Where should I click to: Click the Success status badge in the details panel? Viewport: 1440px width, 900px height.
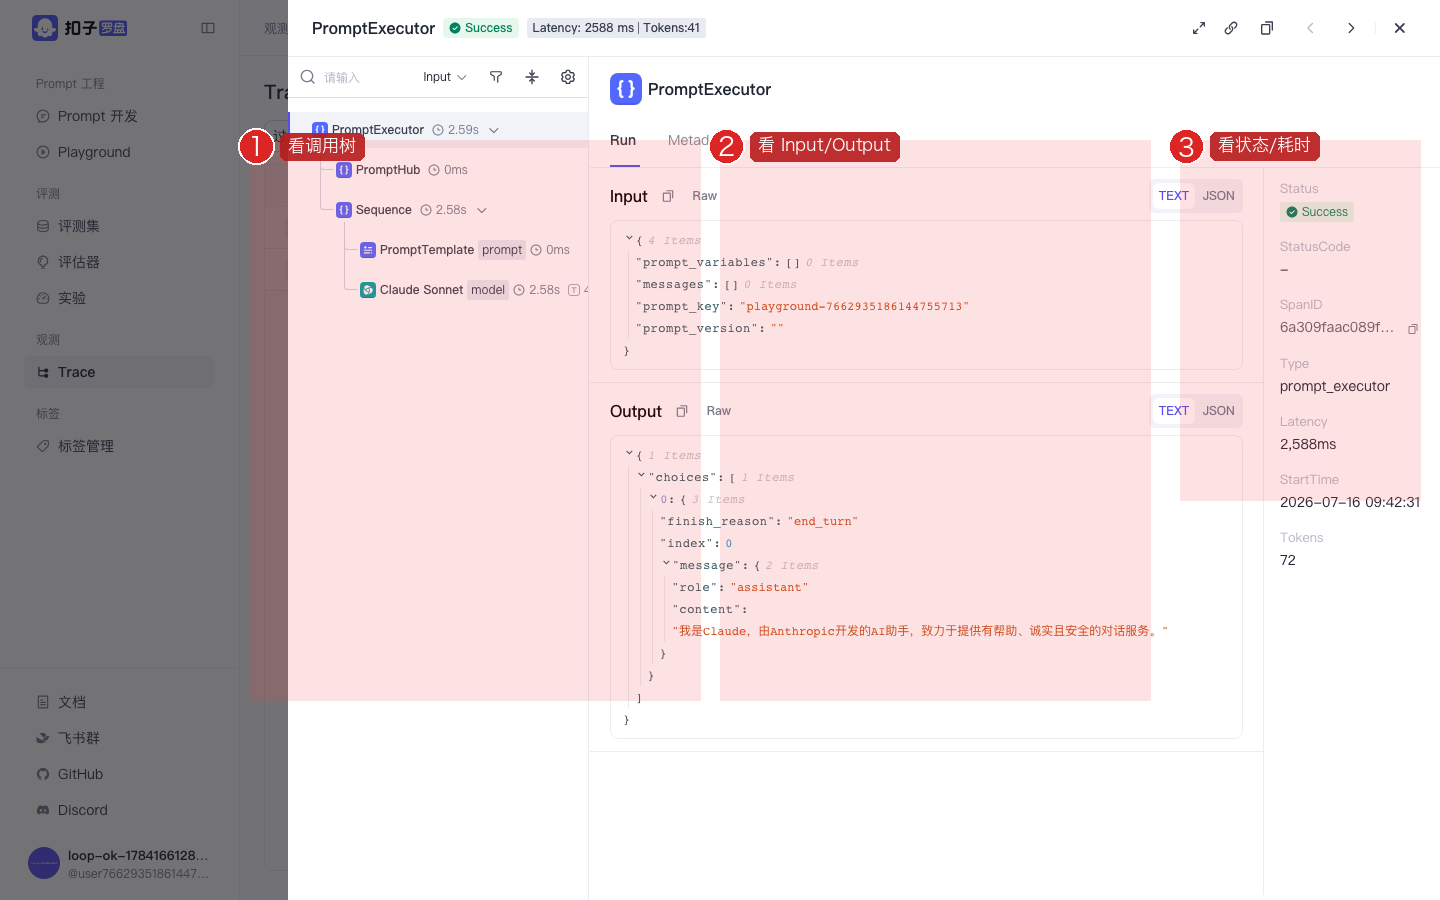(1317, 212)
